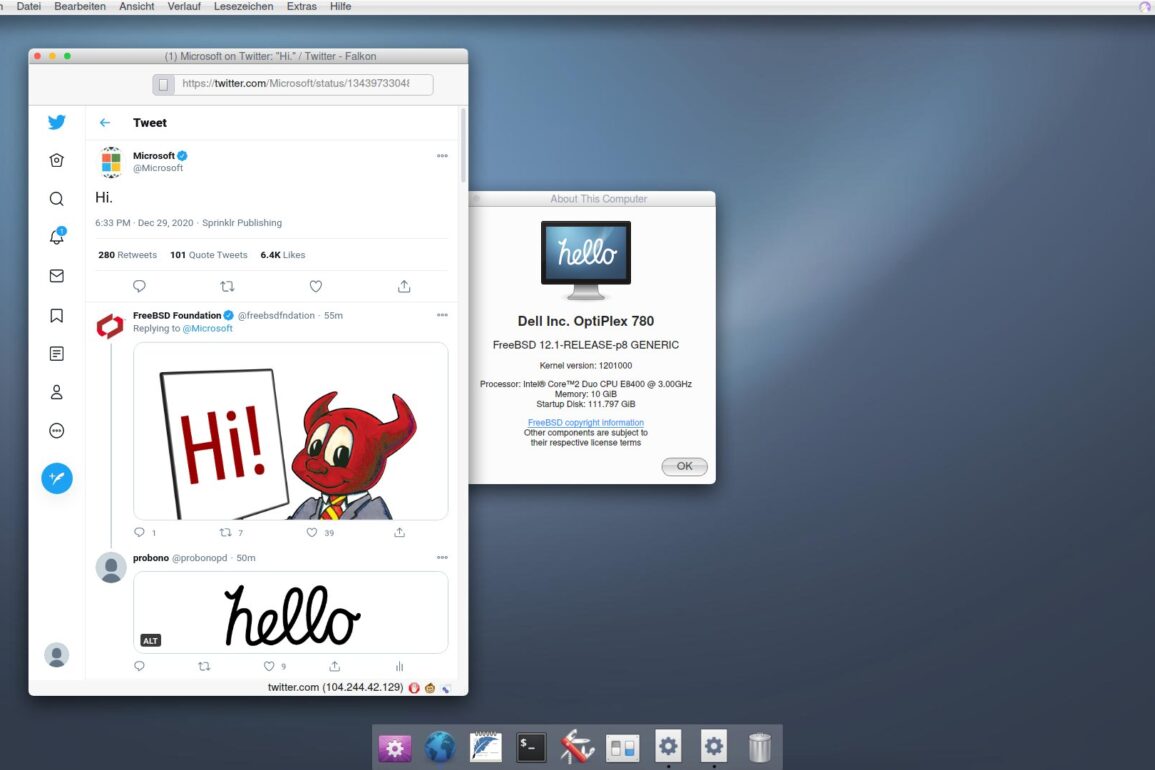Image resolution: width=1155 pixels, height=770 pixels.
Task: Click OK in About This Computer
Action: point(684,466)
